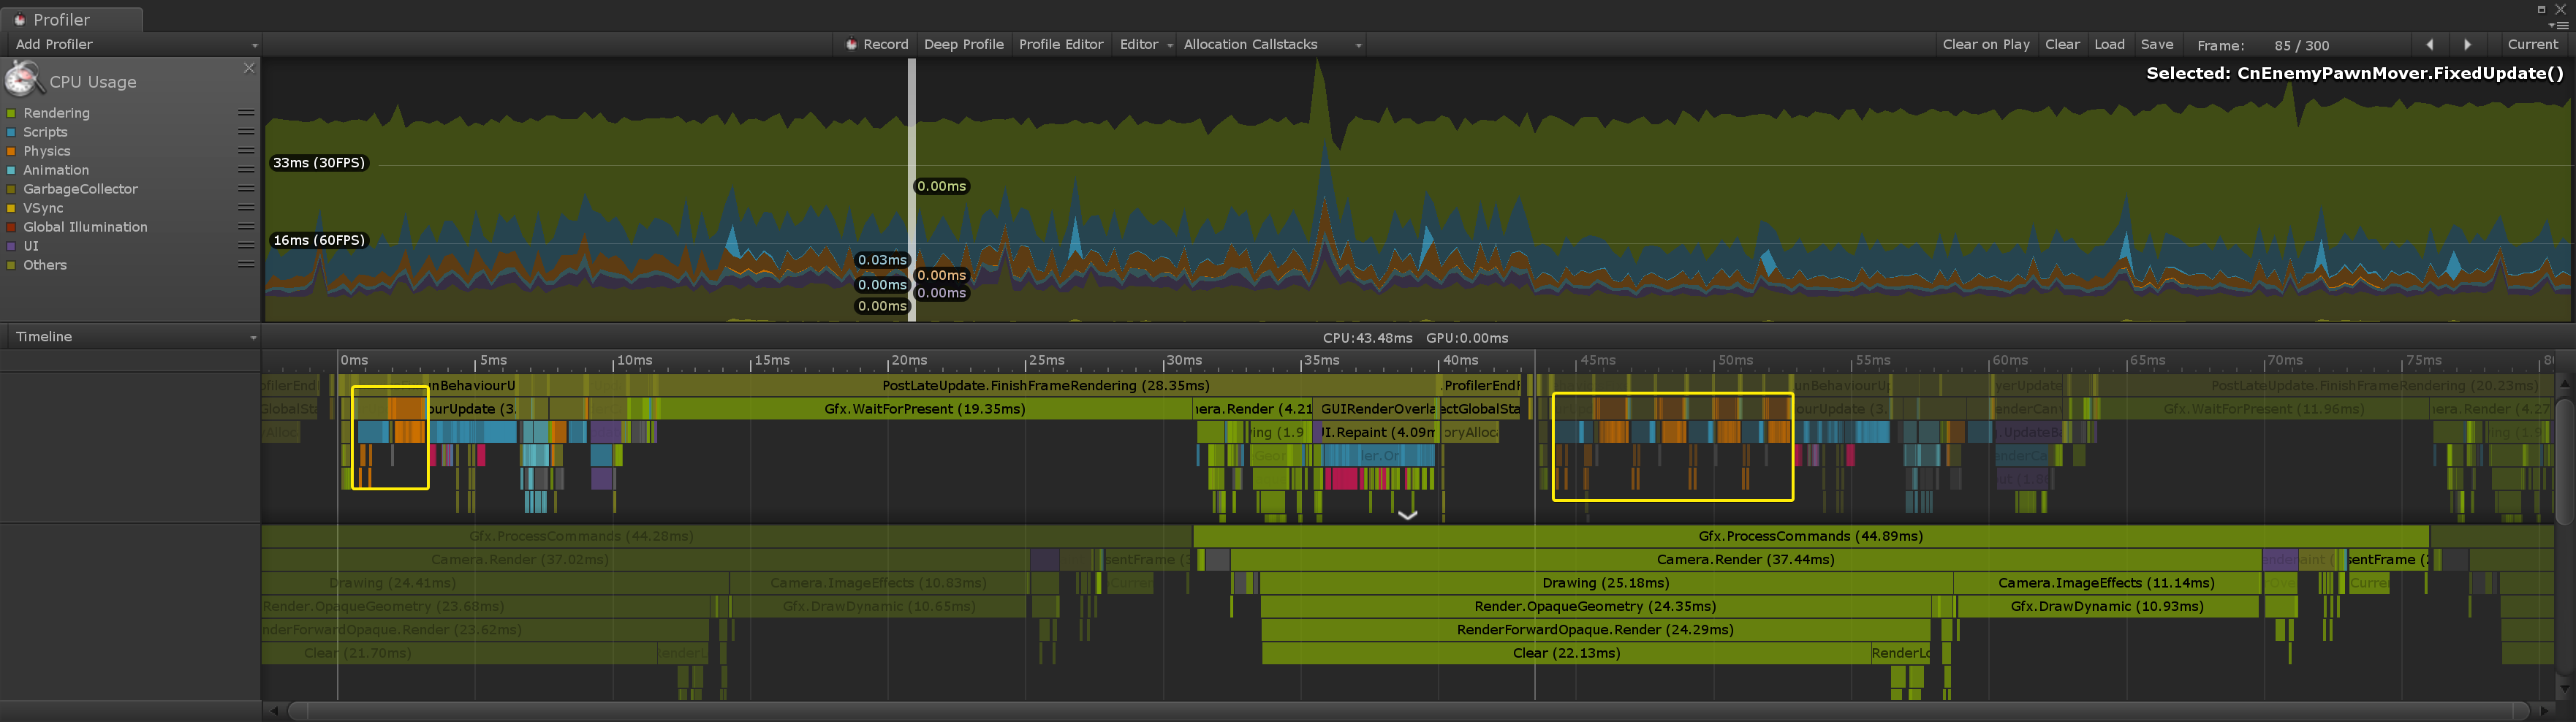Select the Profiler window tab
Image resolution: width=2576 pixels, height=722 pixels.
pyautogui.click(x=70, y=19)
